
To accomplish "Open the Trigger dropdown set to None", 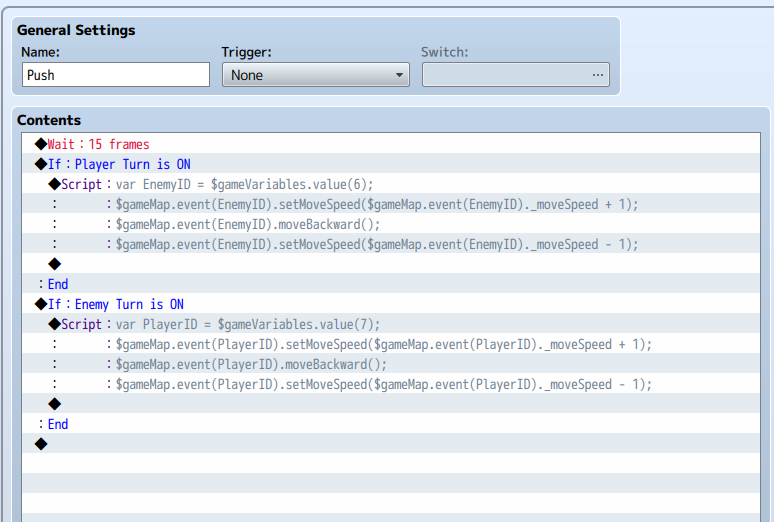I will (316, 75).
